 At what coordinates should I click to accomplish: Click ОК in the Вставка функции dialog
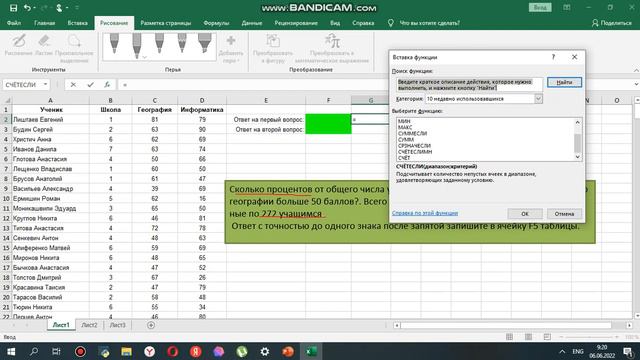(x=525, y=213)
